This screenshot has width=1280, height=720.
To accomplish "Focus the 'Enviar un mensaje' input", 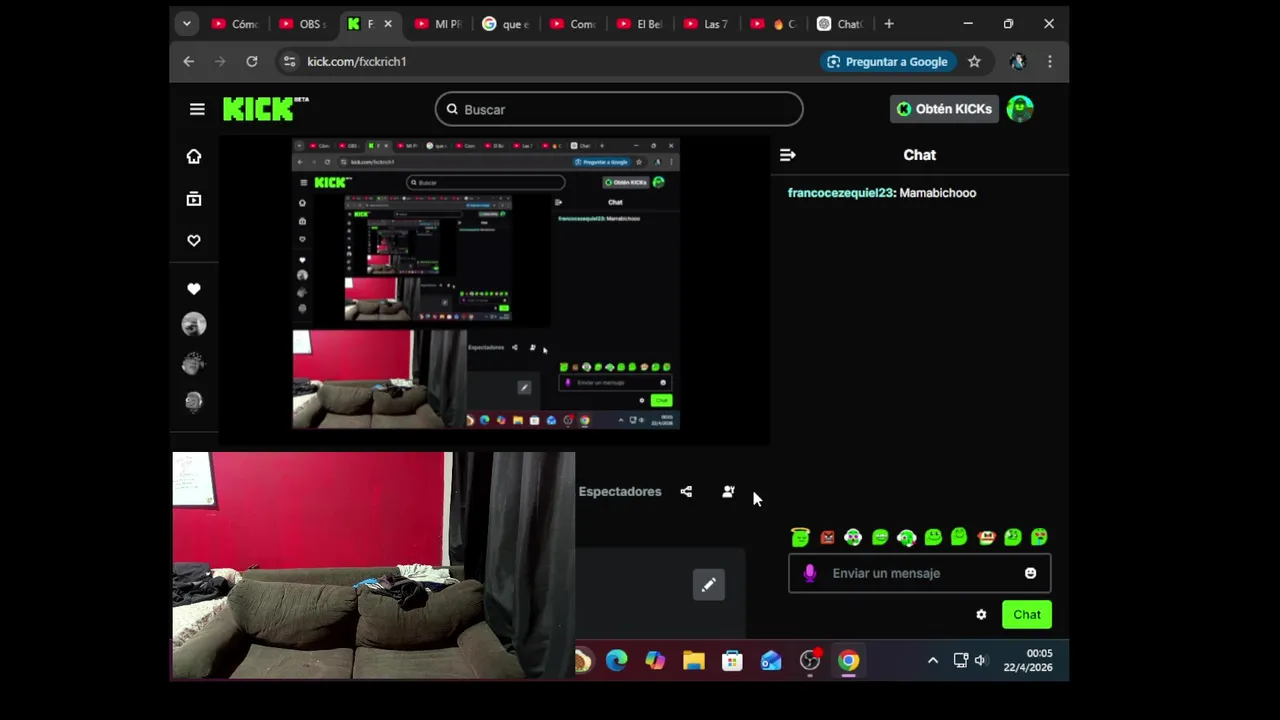I will (920, 573).
